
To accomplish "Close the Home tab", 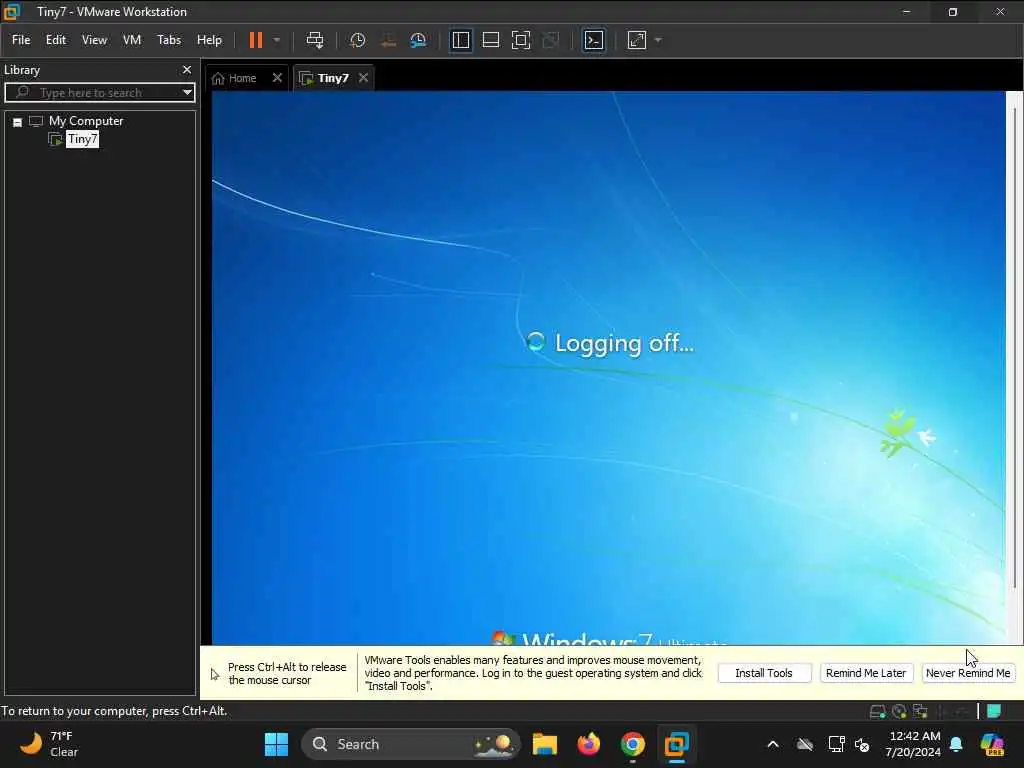I will (x=278, y=78).
